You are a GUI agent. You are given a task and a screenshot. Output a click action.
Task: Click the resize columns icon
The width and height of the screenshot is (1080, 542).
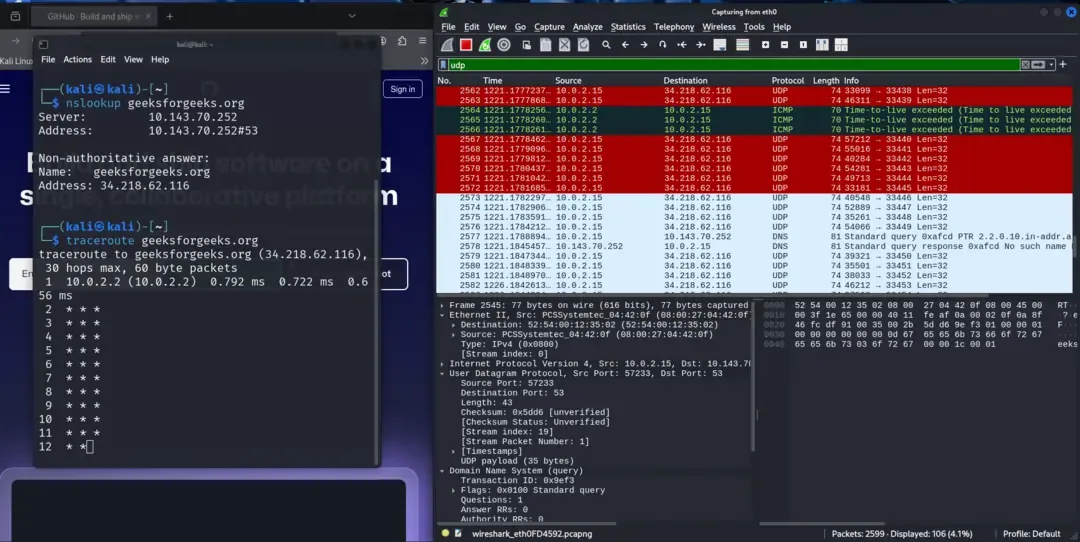(822, 45)
